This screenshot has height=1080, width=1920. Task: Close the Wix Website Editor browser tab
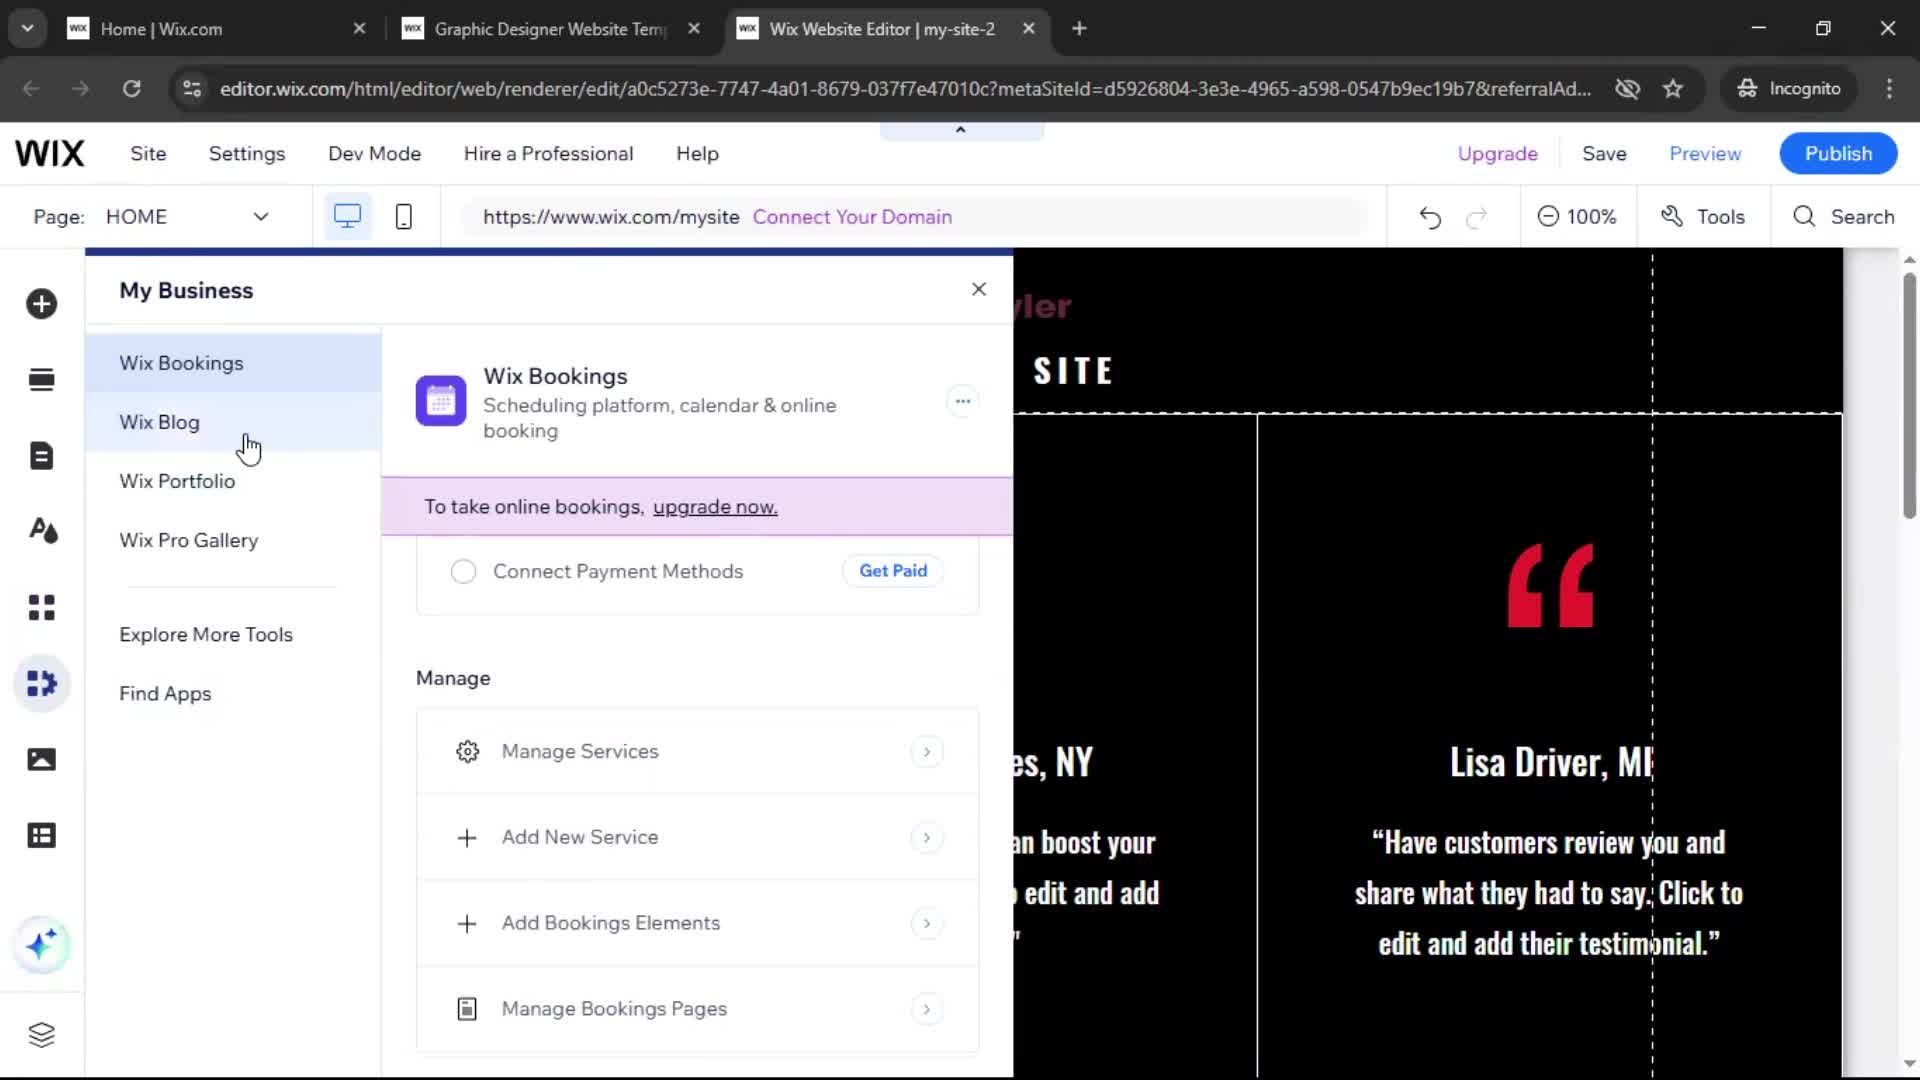tap(1028, 29)
